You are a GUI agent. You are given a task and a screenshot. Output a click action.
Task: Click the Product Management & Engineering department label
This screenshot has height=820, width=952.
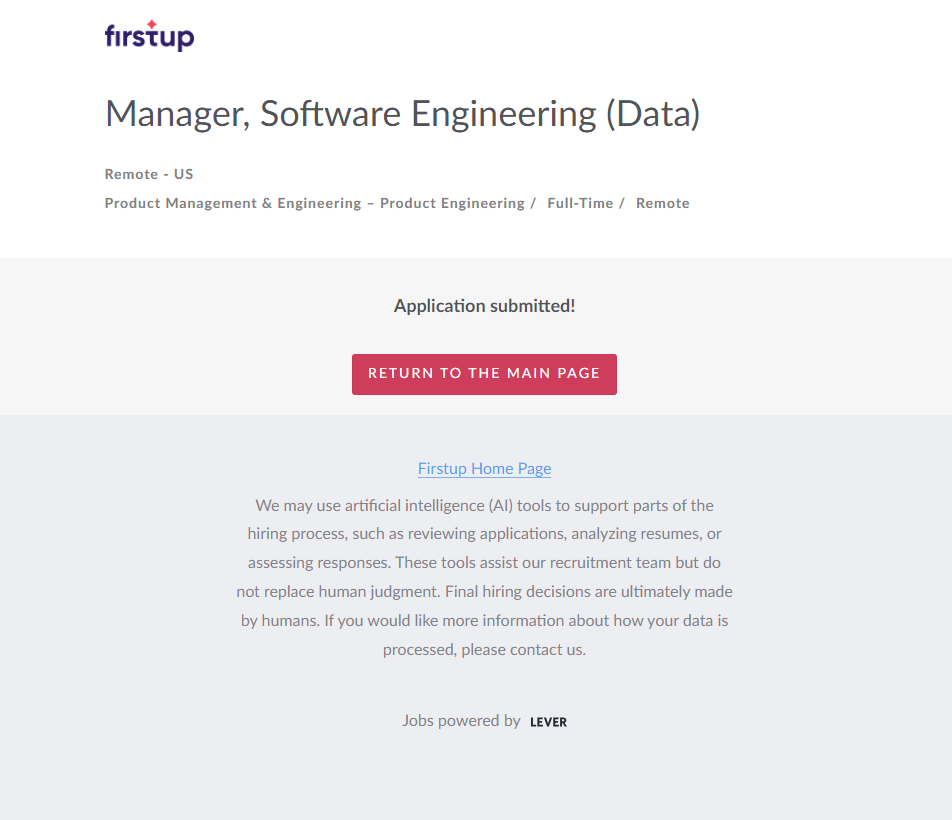pyautogui.click(x=233, y=203)
